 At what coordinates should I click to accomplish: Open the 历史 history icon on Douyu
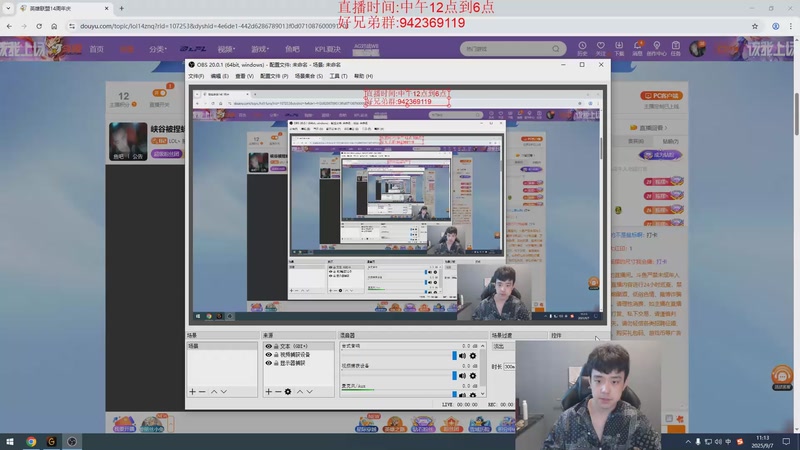[582, 48]
